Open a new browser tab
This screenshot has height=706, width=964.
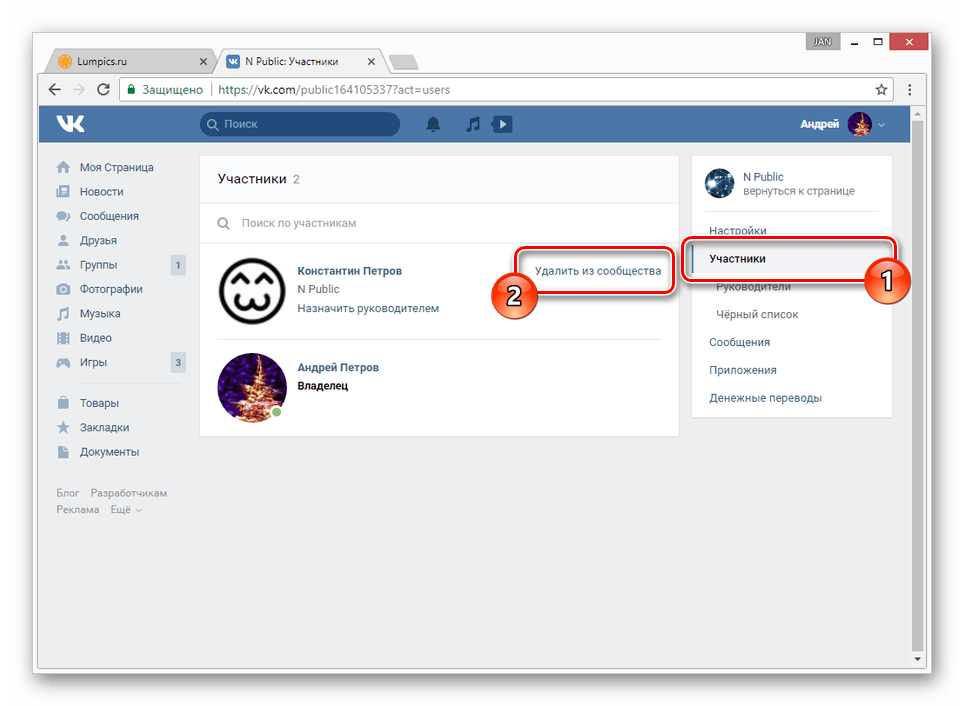pyautogui.click(x=404, y=62)
